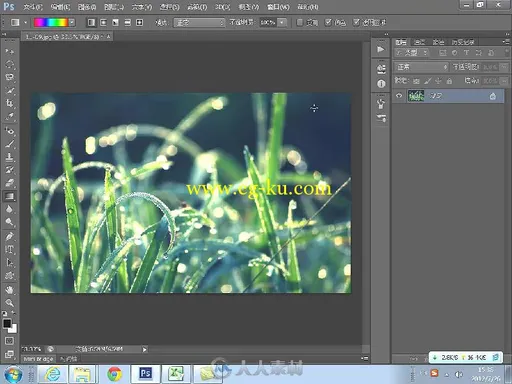
Task: Select the Gradient tool in toolbox
Action: 10,196
